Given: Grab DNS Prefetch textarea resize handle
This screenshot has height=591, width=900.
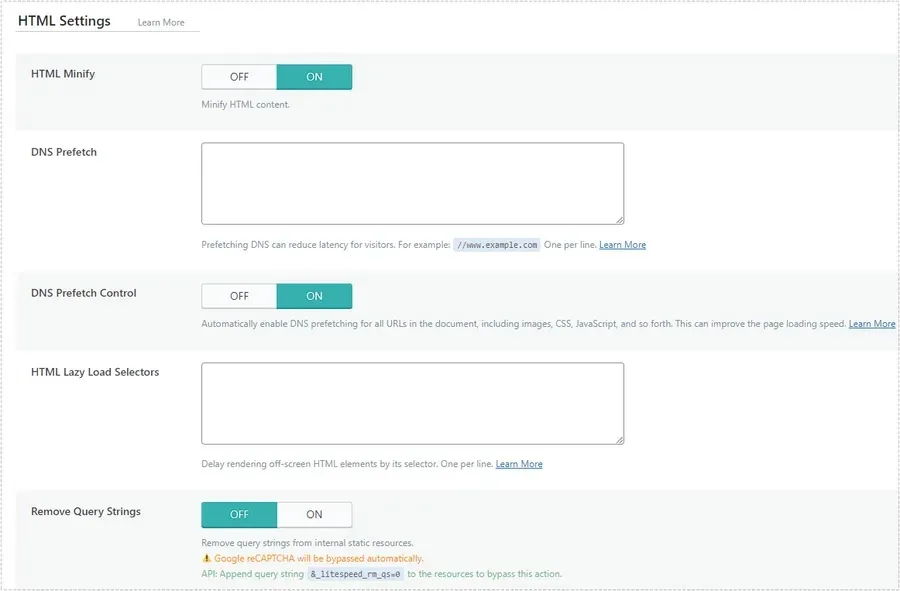Looking at the screenshot, I should click(620, 220).
